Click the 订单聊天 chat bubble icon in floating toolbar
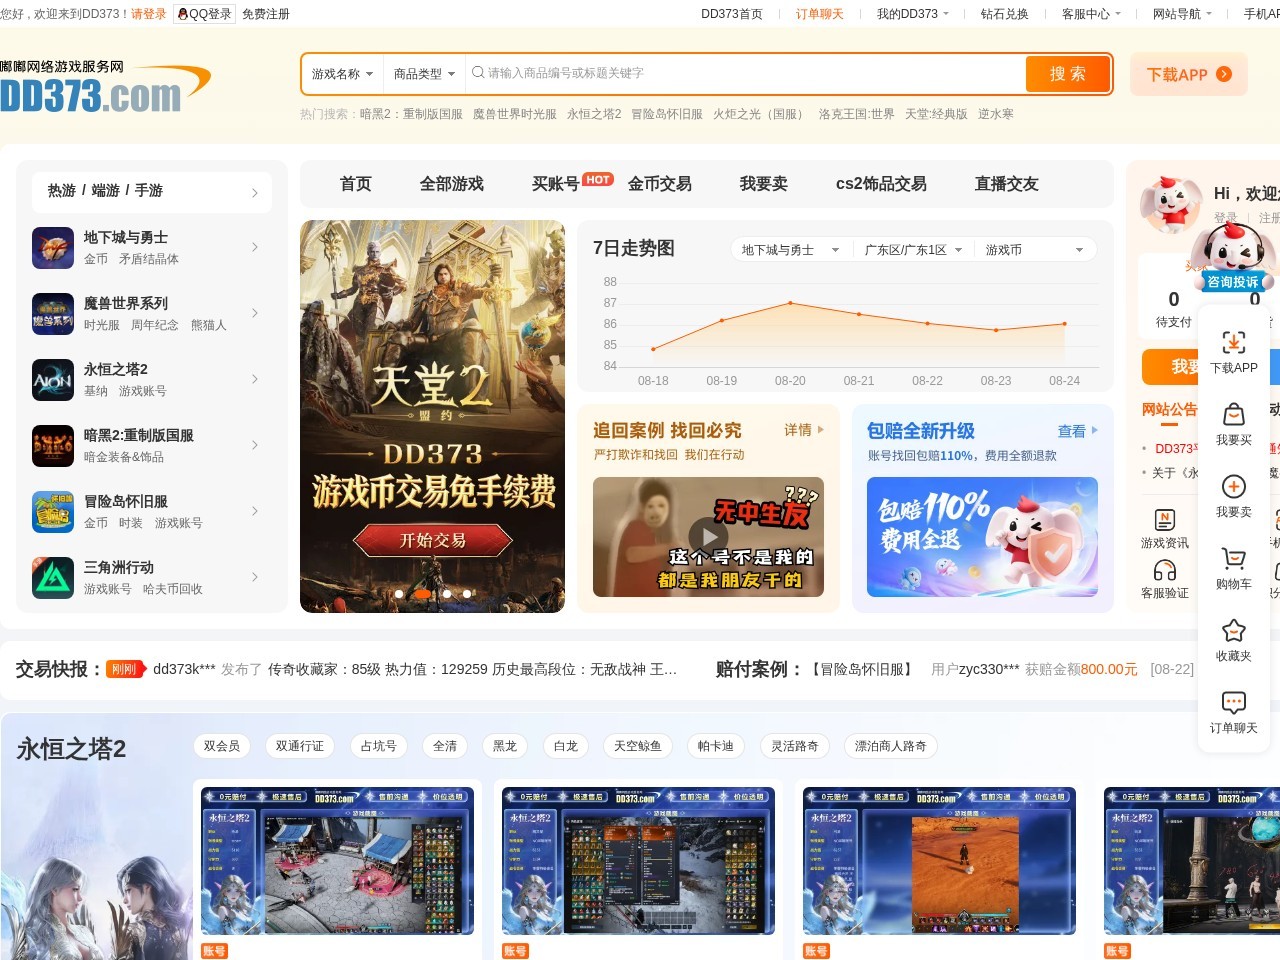 1234,702
